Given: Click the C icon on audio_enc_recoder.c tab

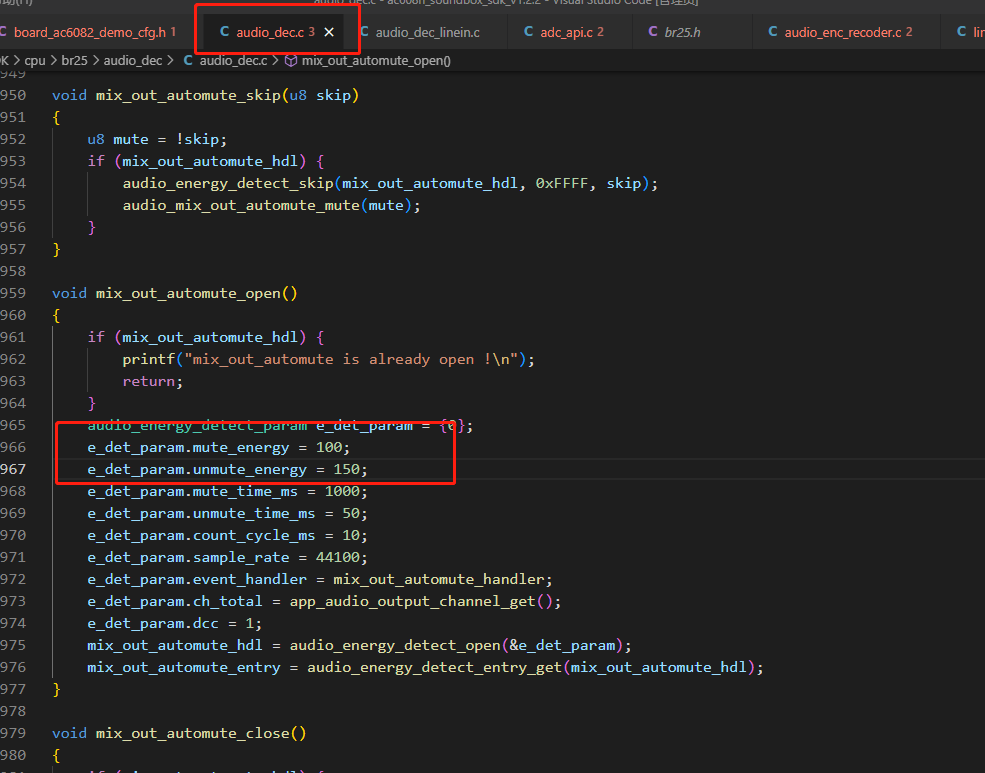Looking at the screenshot, I should (x=773, y=31).
